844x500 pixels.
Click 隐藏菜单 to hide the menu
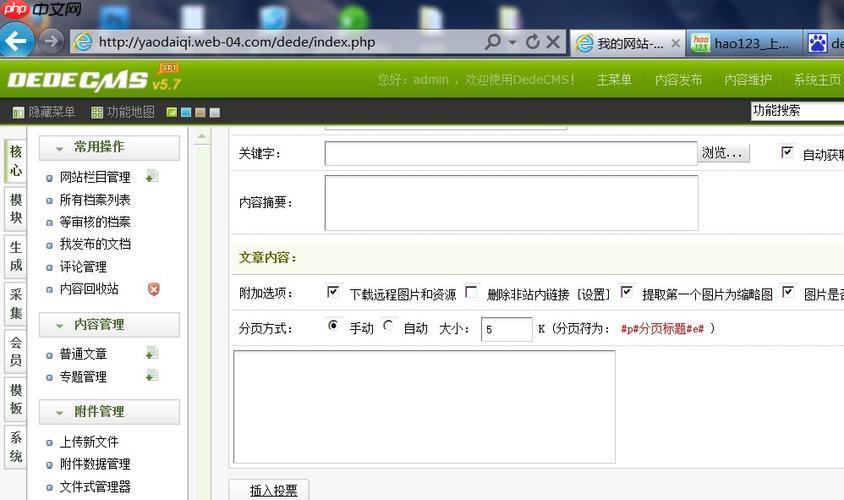point(44,112)
